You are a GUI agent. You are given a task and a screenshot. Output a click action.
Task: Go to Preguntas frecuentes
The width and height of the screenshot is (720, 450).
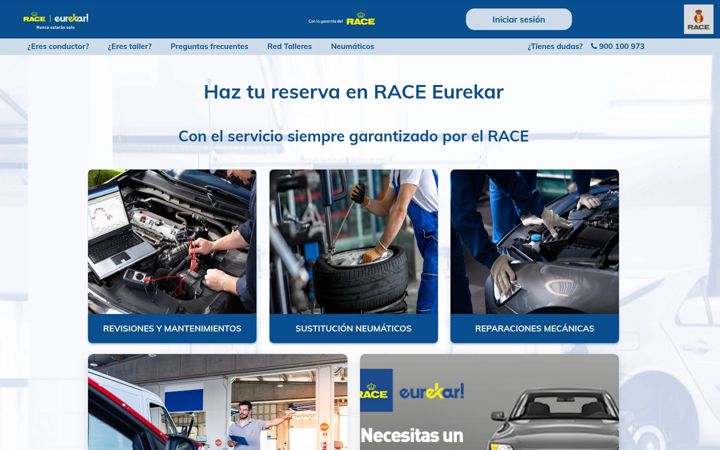click(x=209, y=46)
